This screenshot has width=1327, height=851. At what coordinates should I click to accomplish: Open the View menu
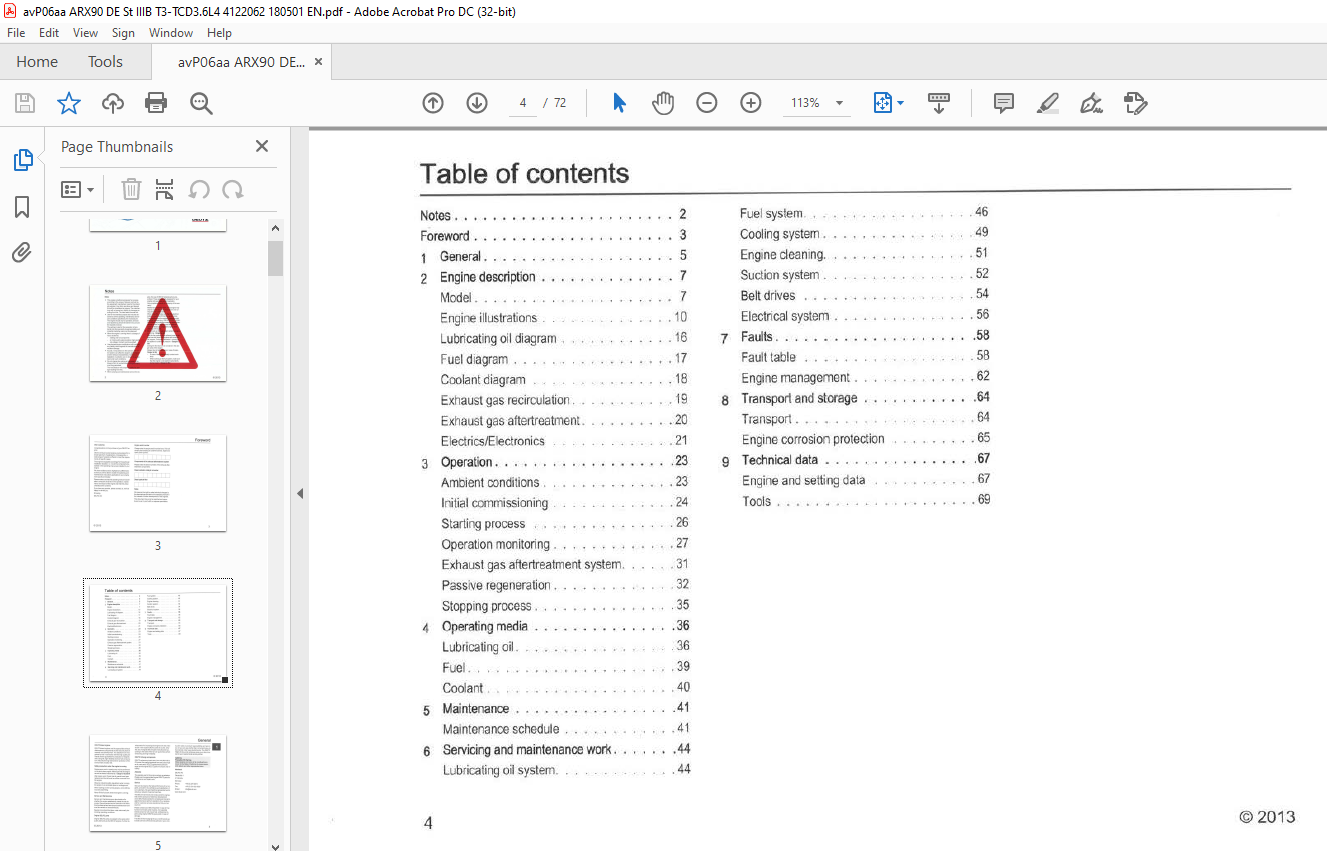tap(85, 33)
